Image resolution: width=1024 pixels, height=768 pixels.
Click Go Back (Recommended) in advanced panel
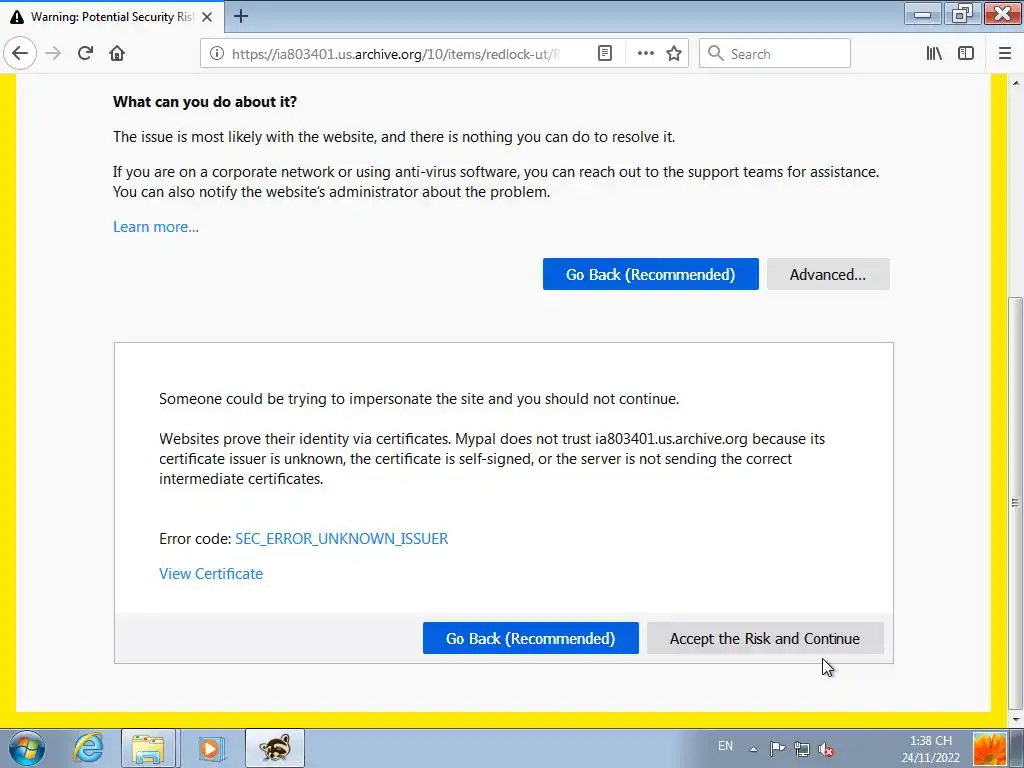pyautogui.click(x=530, y=638)
